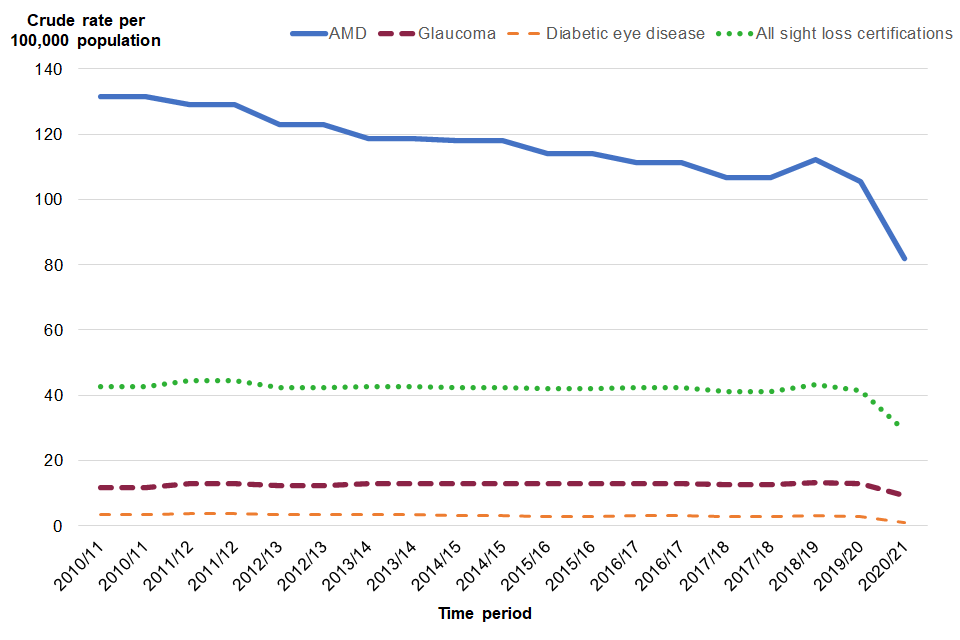The height and width of the screenshot is (640, 960).
Task: Click the blue AMD legend line swatch
Action: point(307,33)
